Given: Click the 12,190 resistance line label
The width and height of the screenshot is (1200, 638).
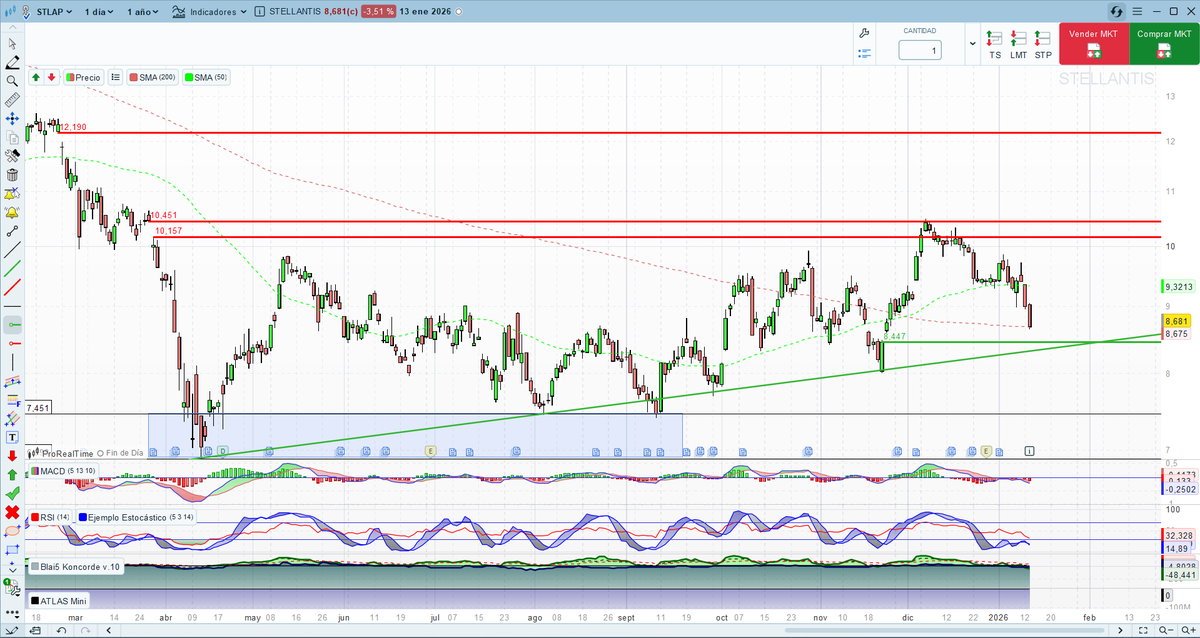Looking at the screenshot, I should [x=74, y=128].
